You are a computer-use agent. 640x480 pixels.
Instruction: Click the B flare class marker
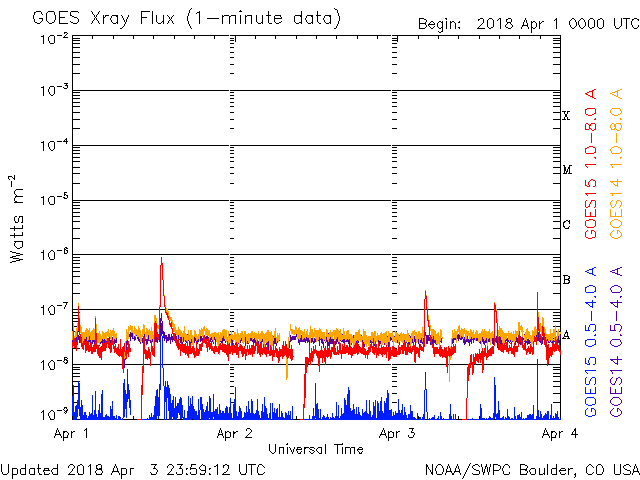point(566,280)
